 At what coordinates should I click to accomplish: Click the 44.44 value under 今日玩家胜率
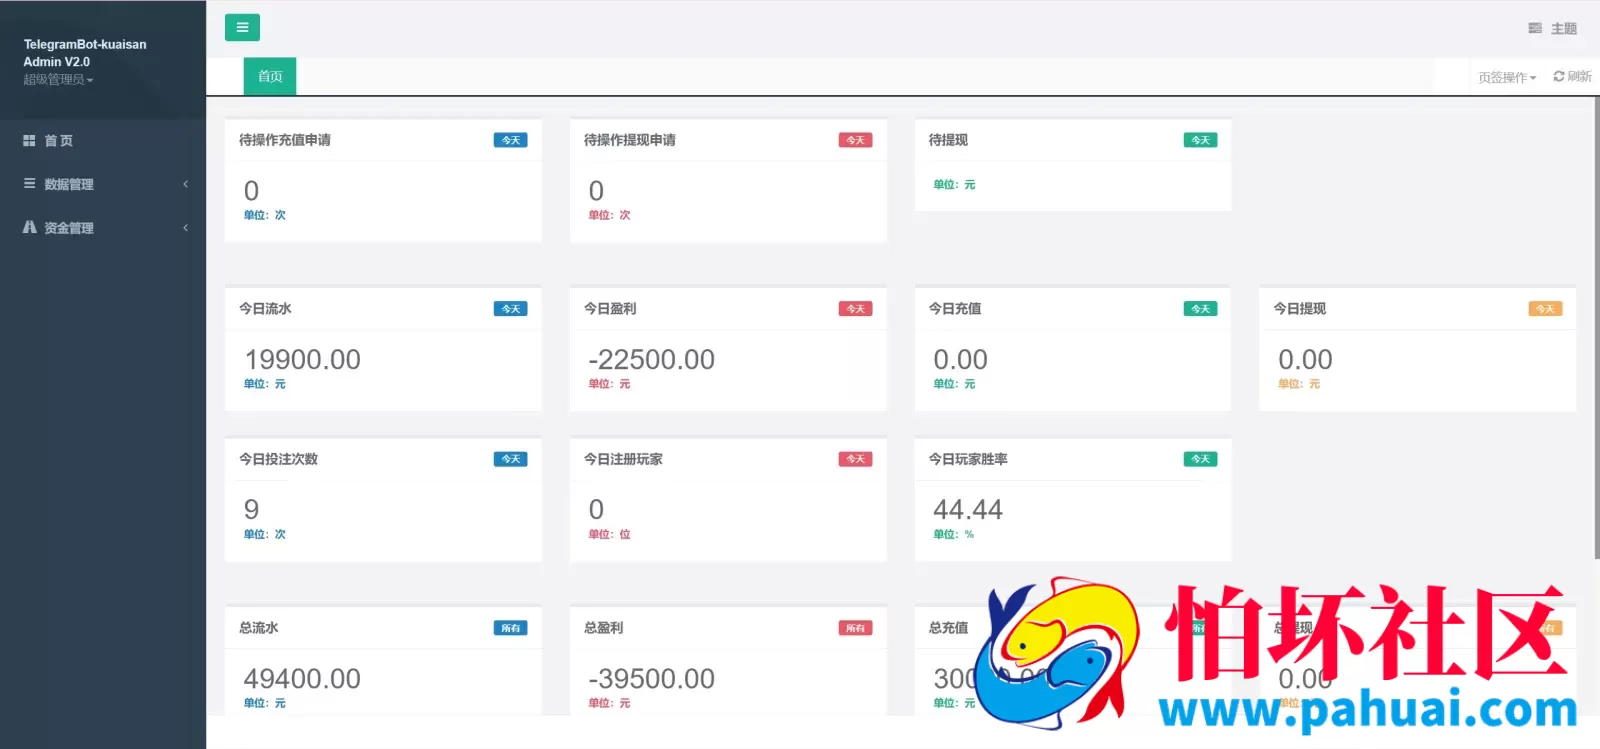click(968, 510)
